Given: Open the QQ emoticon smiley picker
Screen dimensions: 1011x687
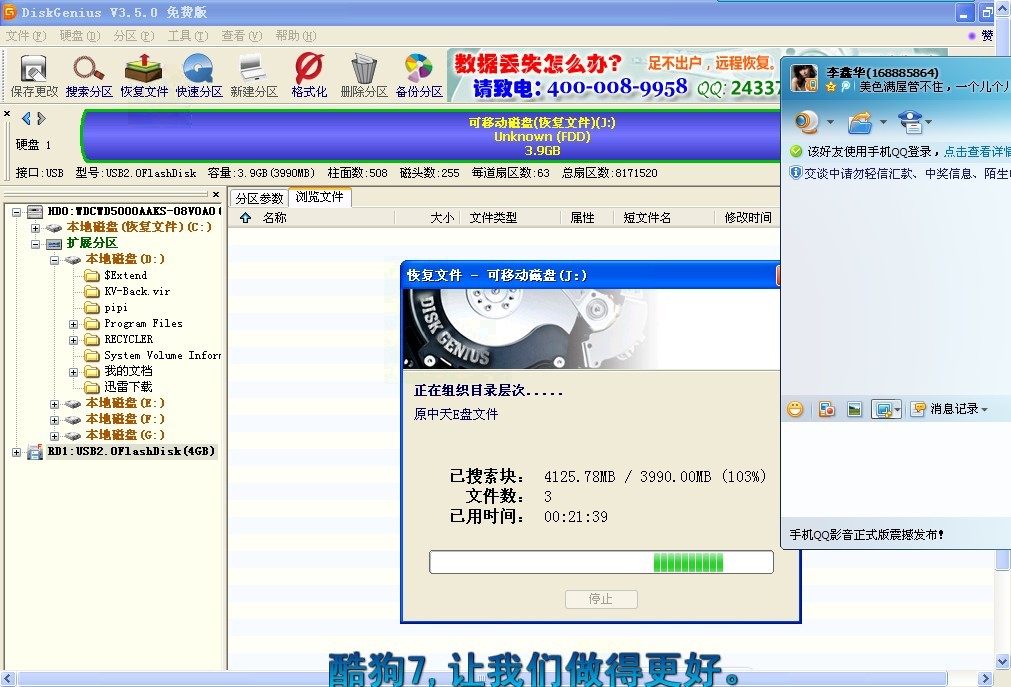Looking at the screenshot, I should (795, 409).
